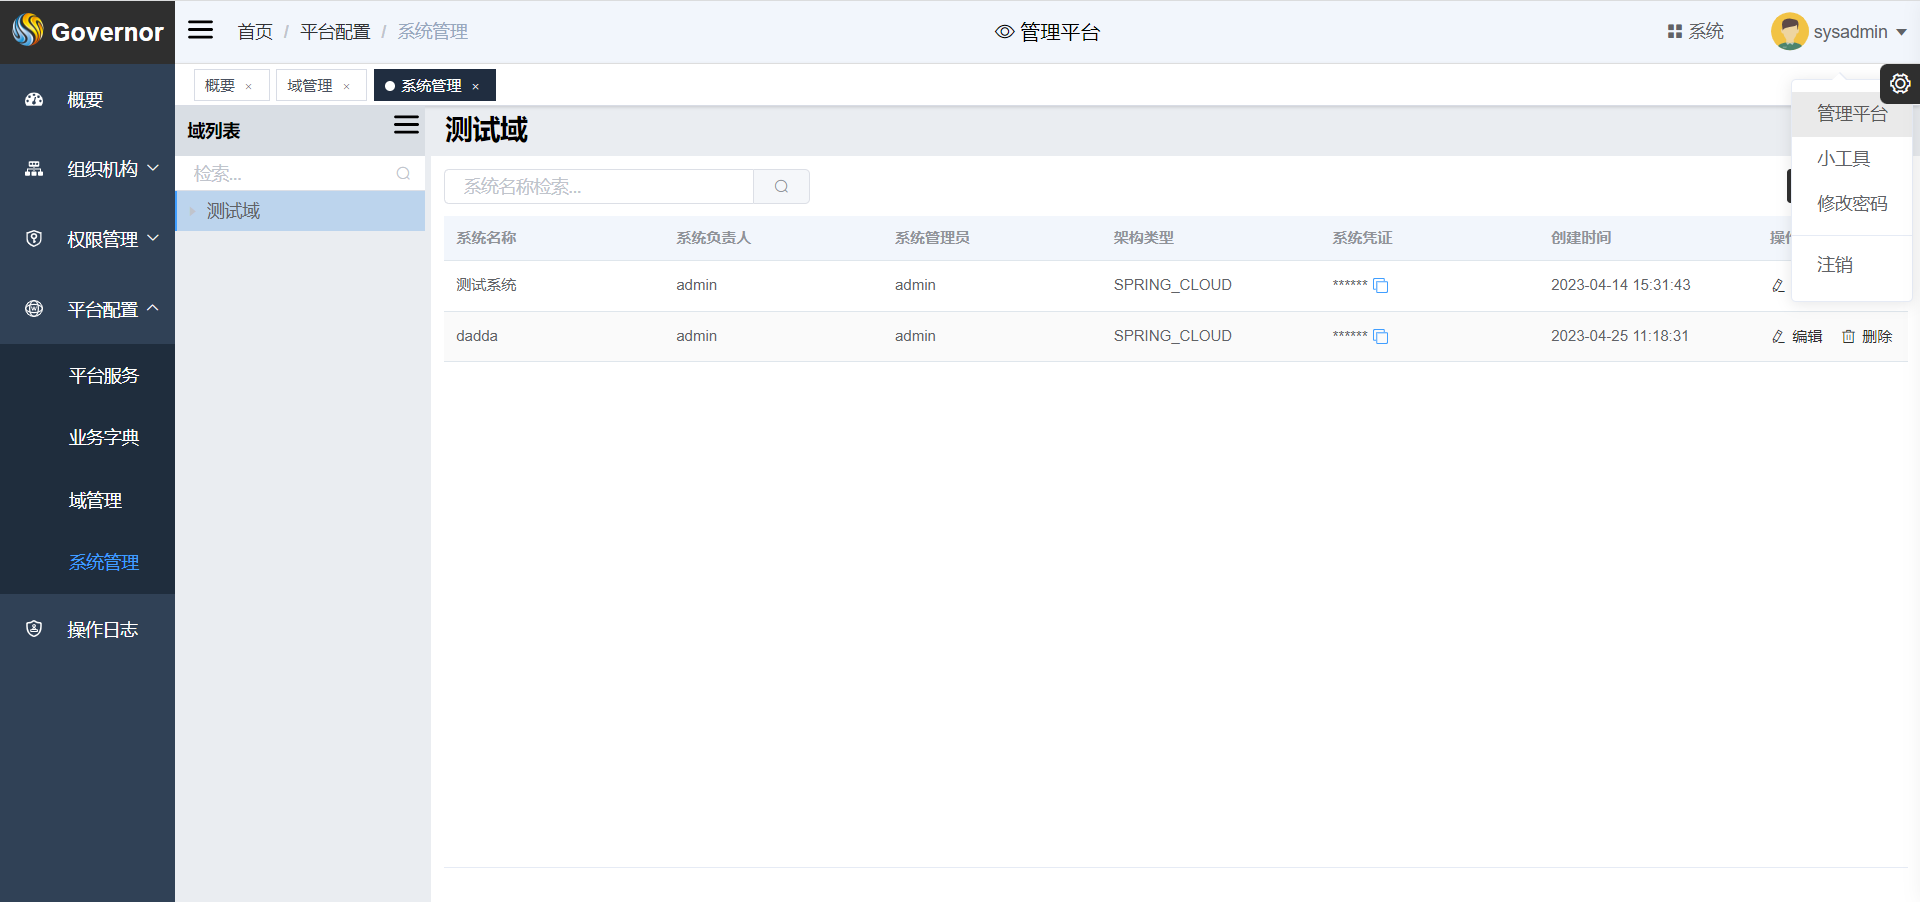Image resolution: width=1920 pixels, height=902 pixels.
Task: Choose 注销 to log out
Action: pos(1834,265)
